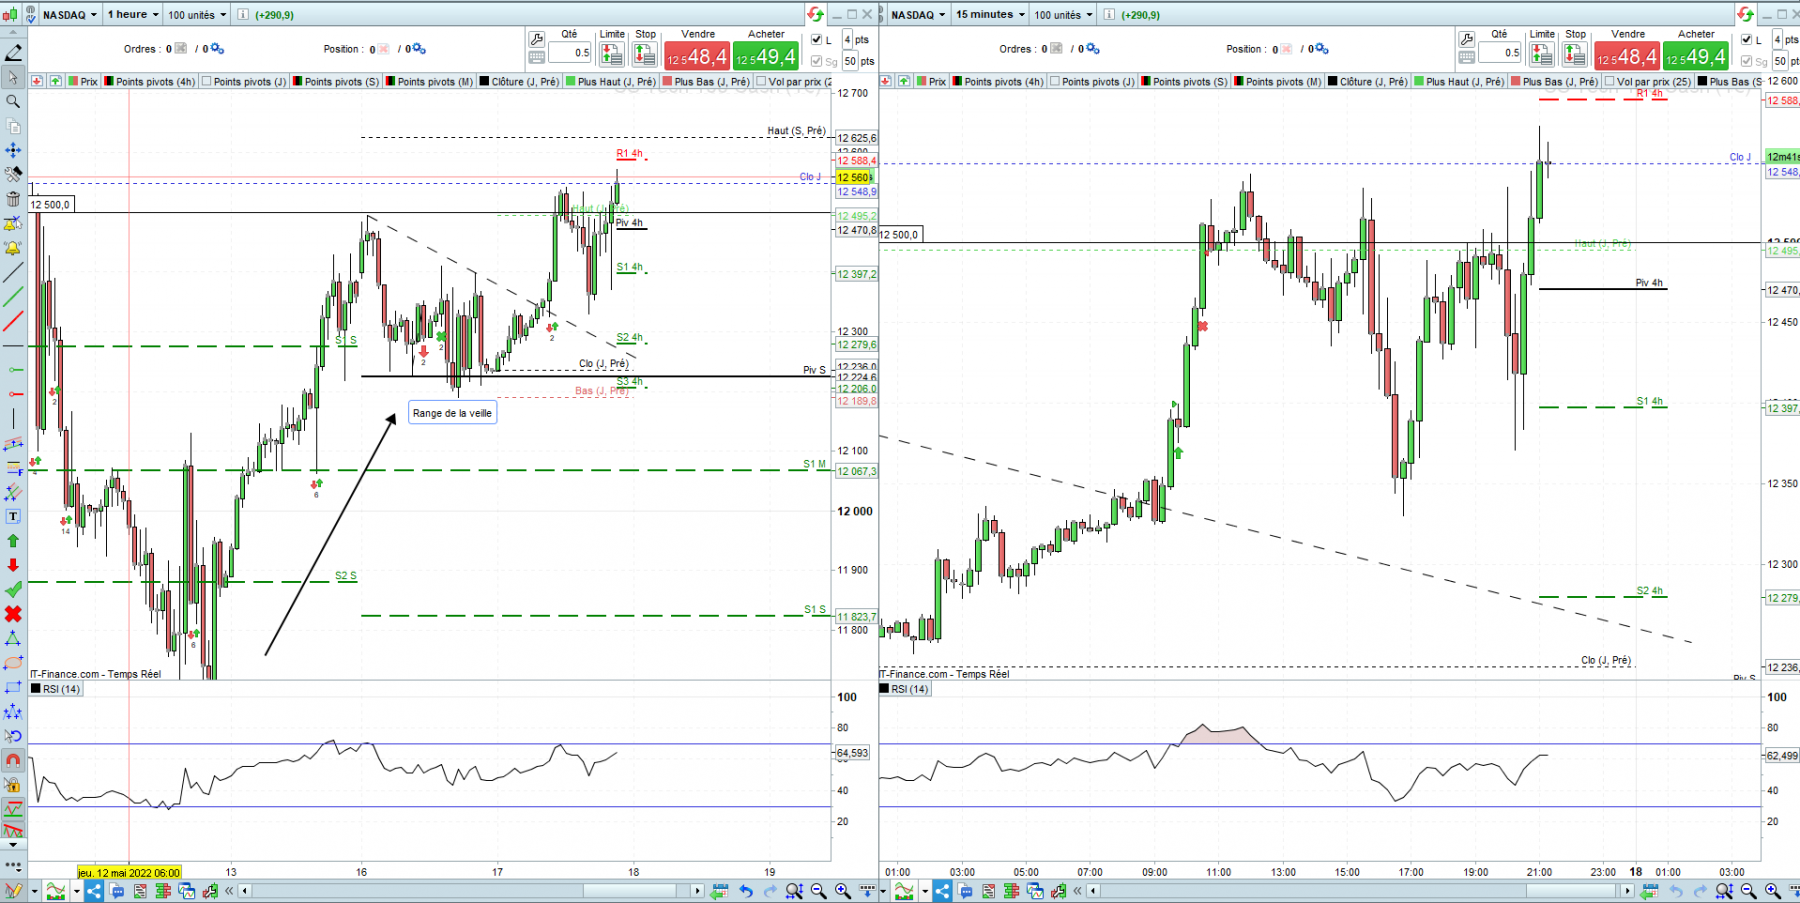Open the '1 heure' timeframe dropdown
Image resolution: width=1800 pixels, height=903 pixels.
(x=133, y=14)
